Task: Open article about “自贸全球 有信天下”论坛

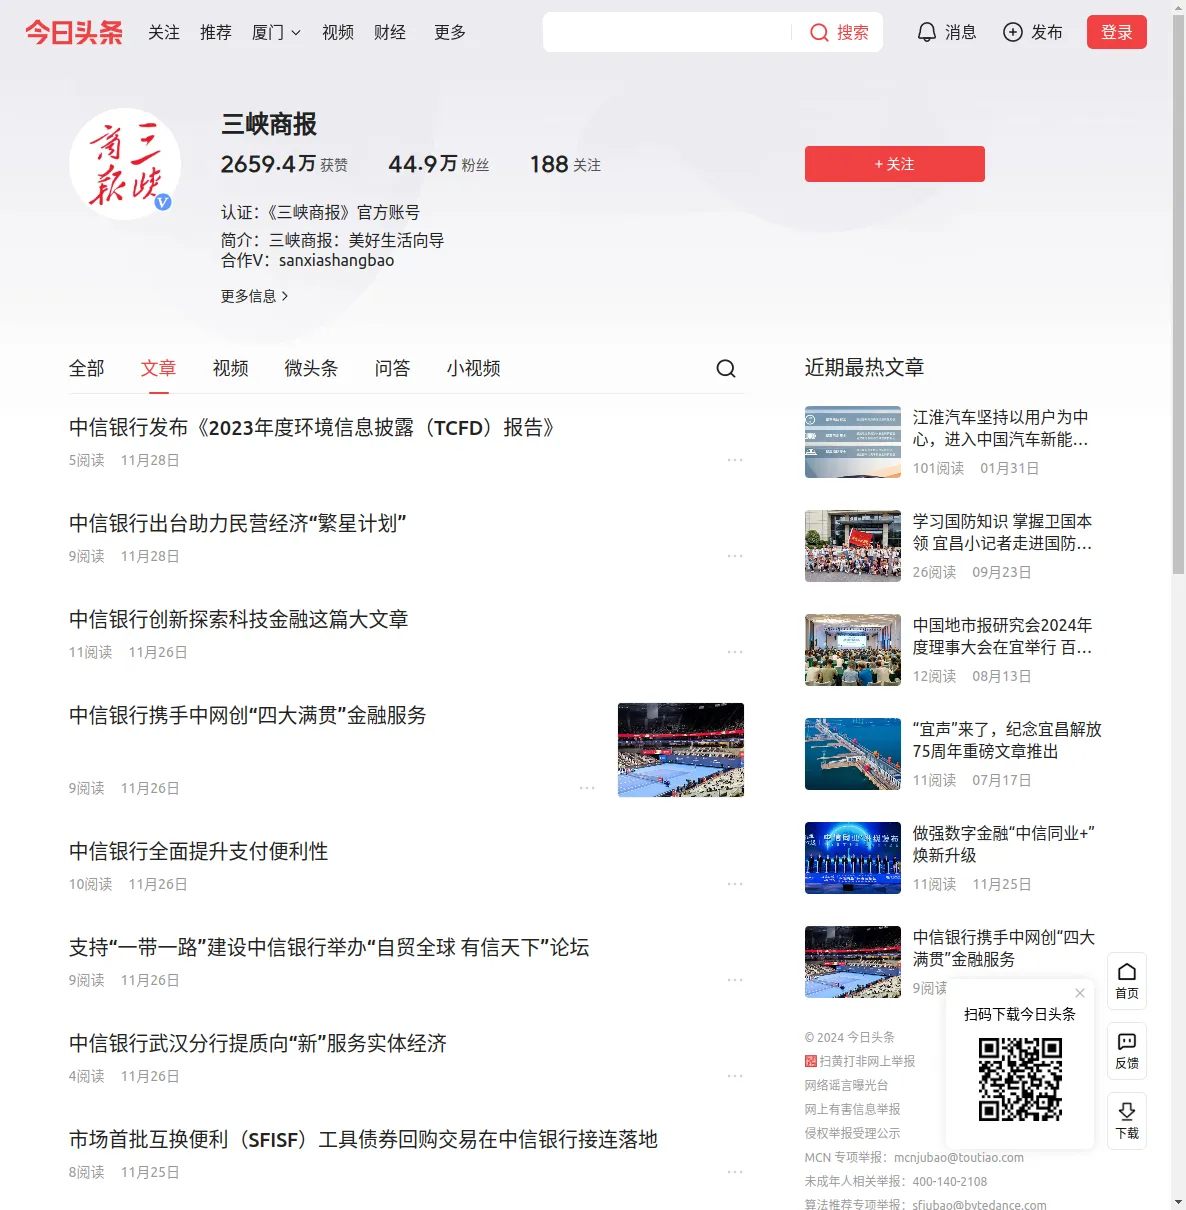Action: 329,948
